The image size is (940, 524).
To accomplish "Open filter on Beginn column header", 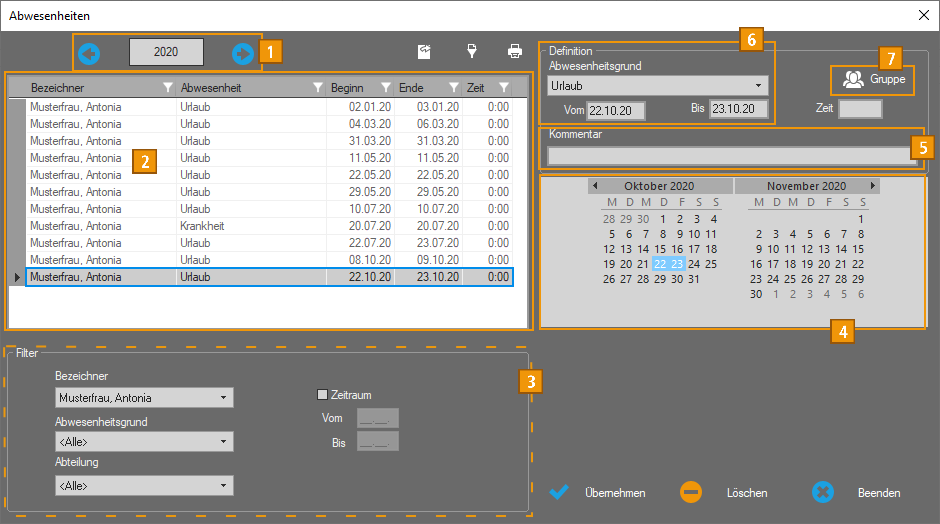I will (x=385, y=88).
